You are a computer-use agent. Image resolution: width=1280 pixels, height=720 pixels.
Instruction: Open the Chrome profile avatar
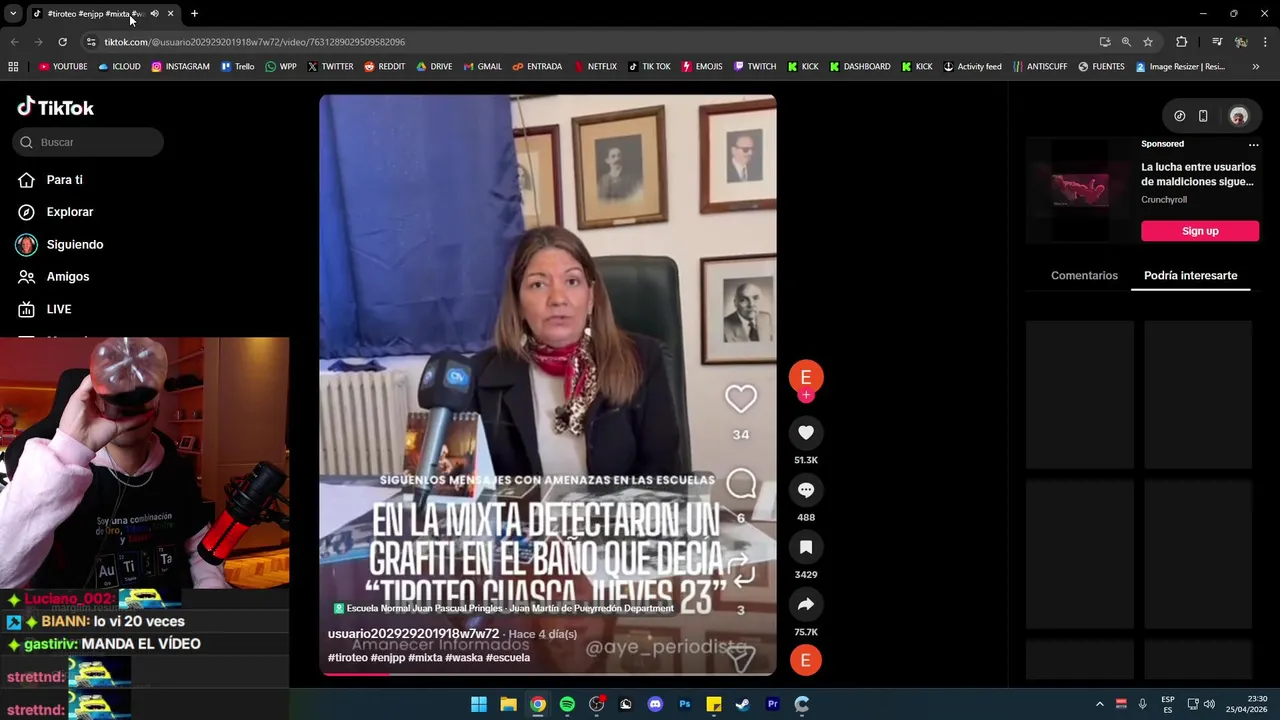[1241, 42]
